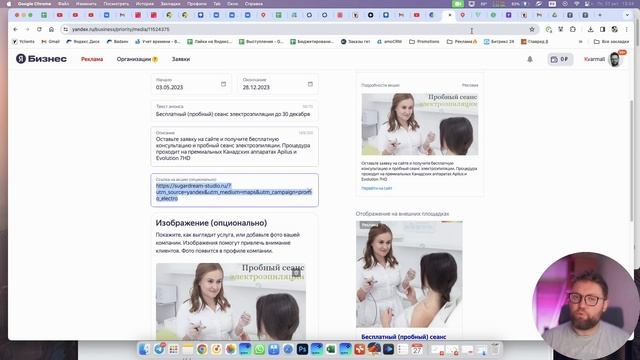Open Chrome three-dot menu
This screenshot has width=640, height=360.
point(627,29)
